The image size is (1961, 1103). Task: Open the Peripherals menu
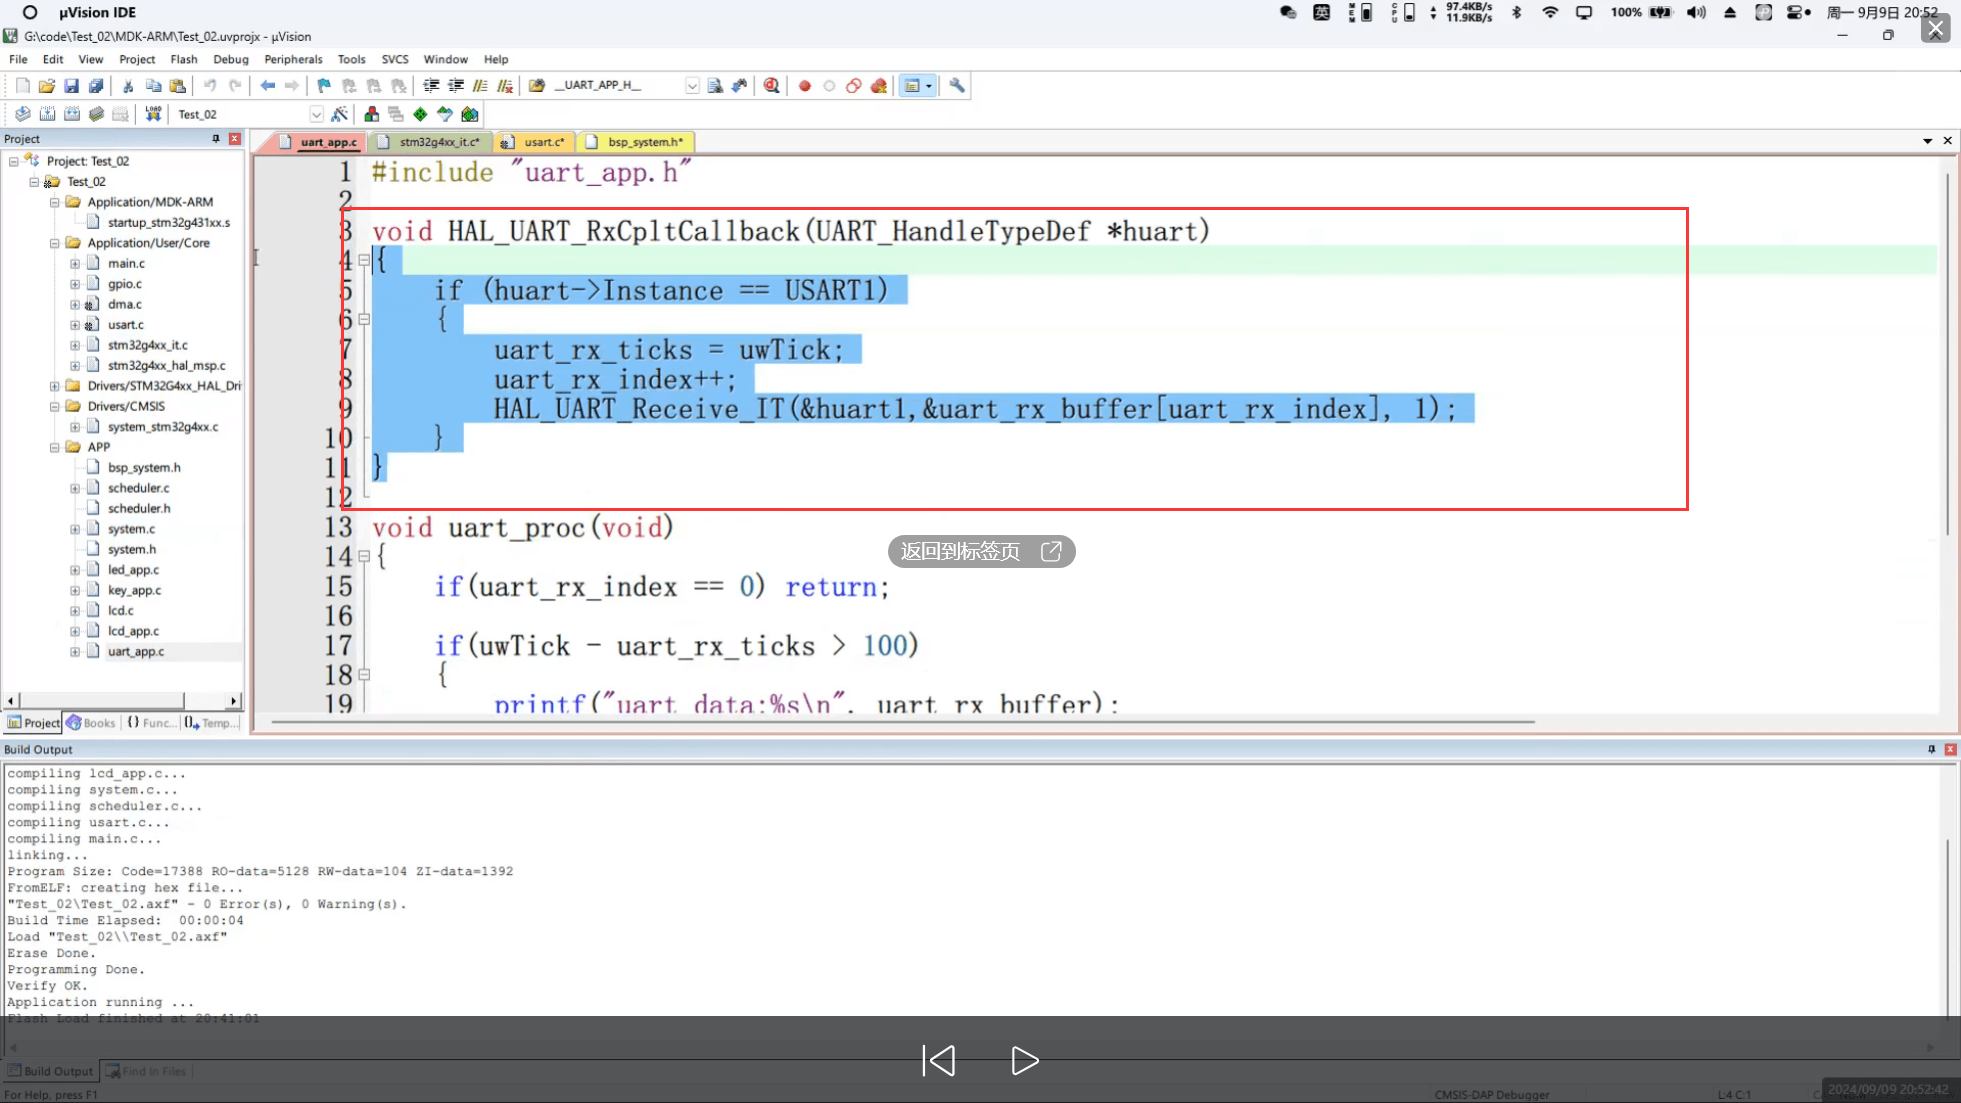click(x=293, y=59)
